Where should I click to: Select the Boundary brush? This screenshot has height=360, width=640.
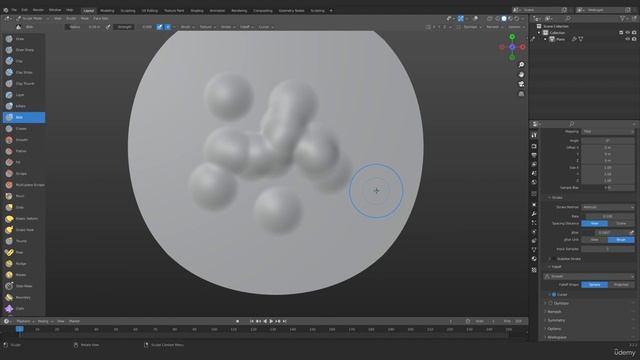coord(24,298)
